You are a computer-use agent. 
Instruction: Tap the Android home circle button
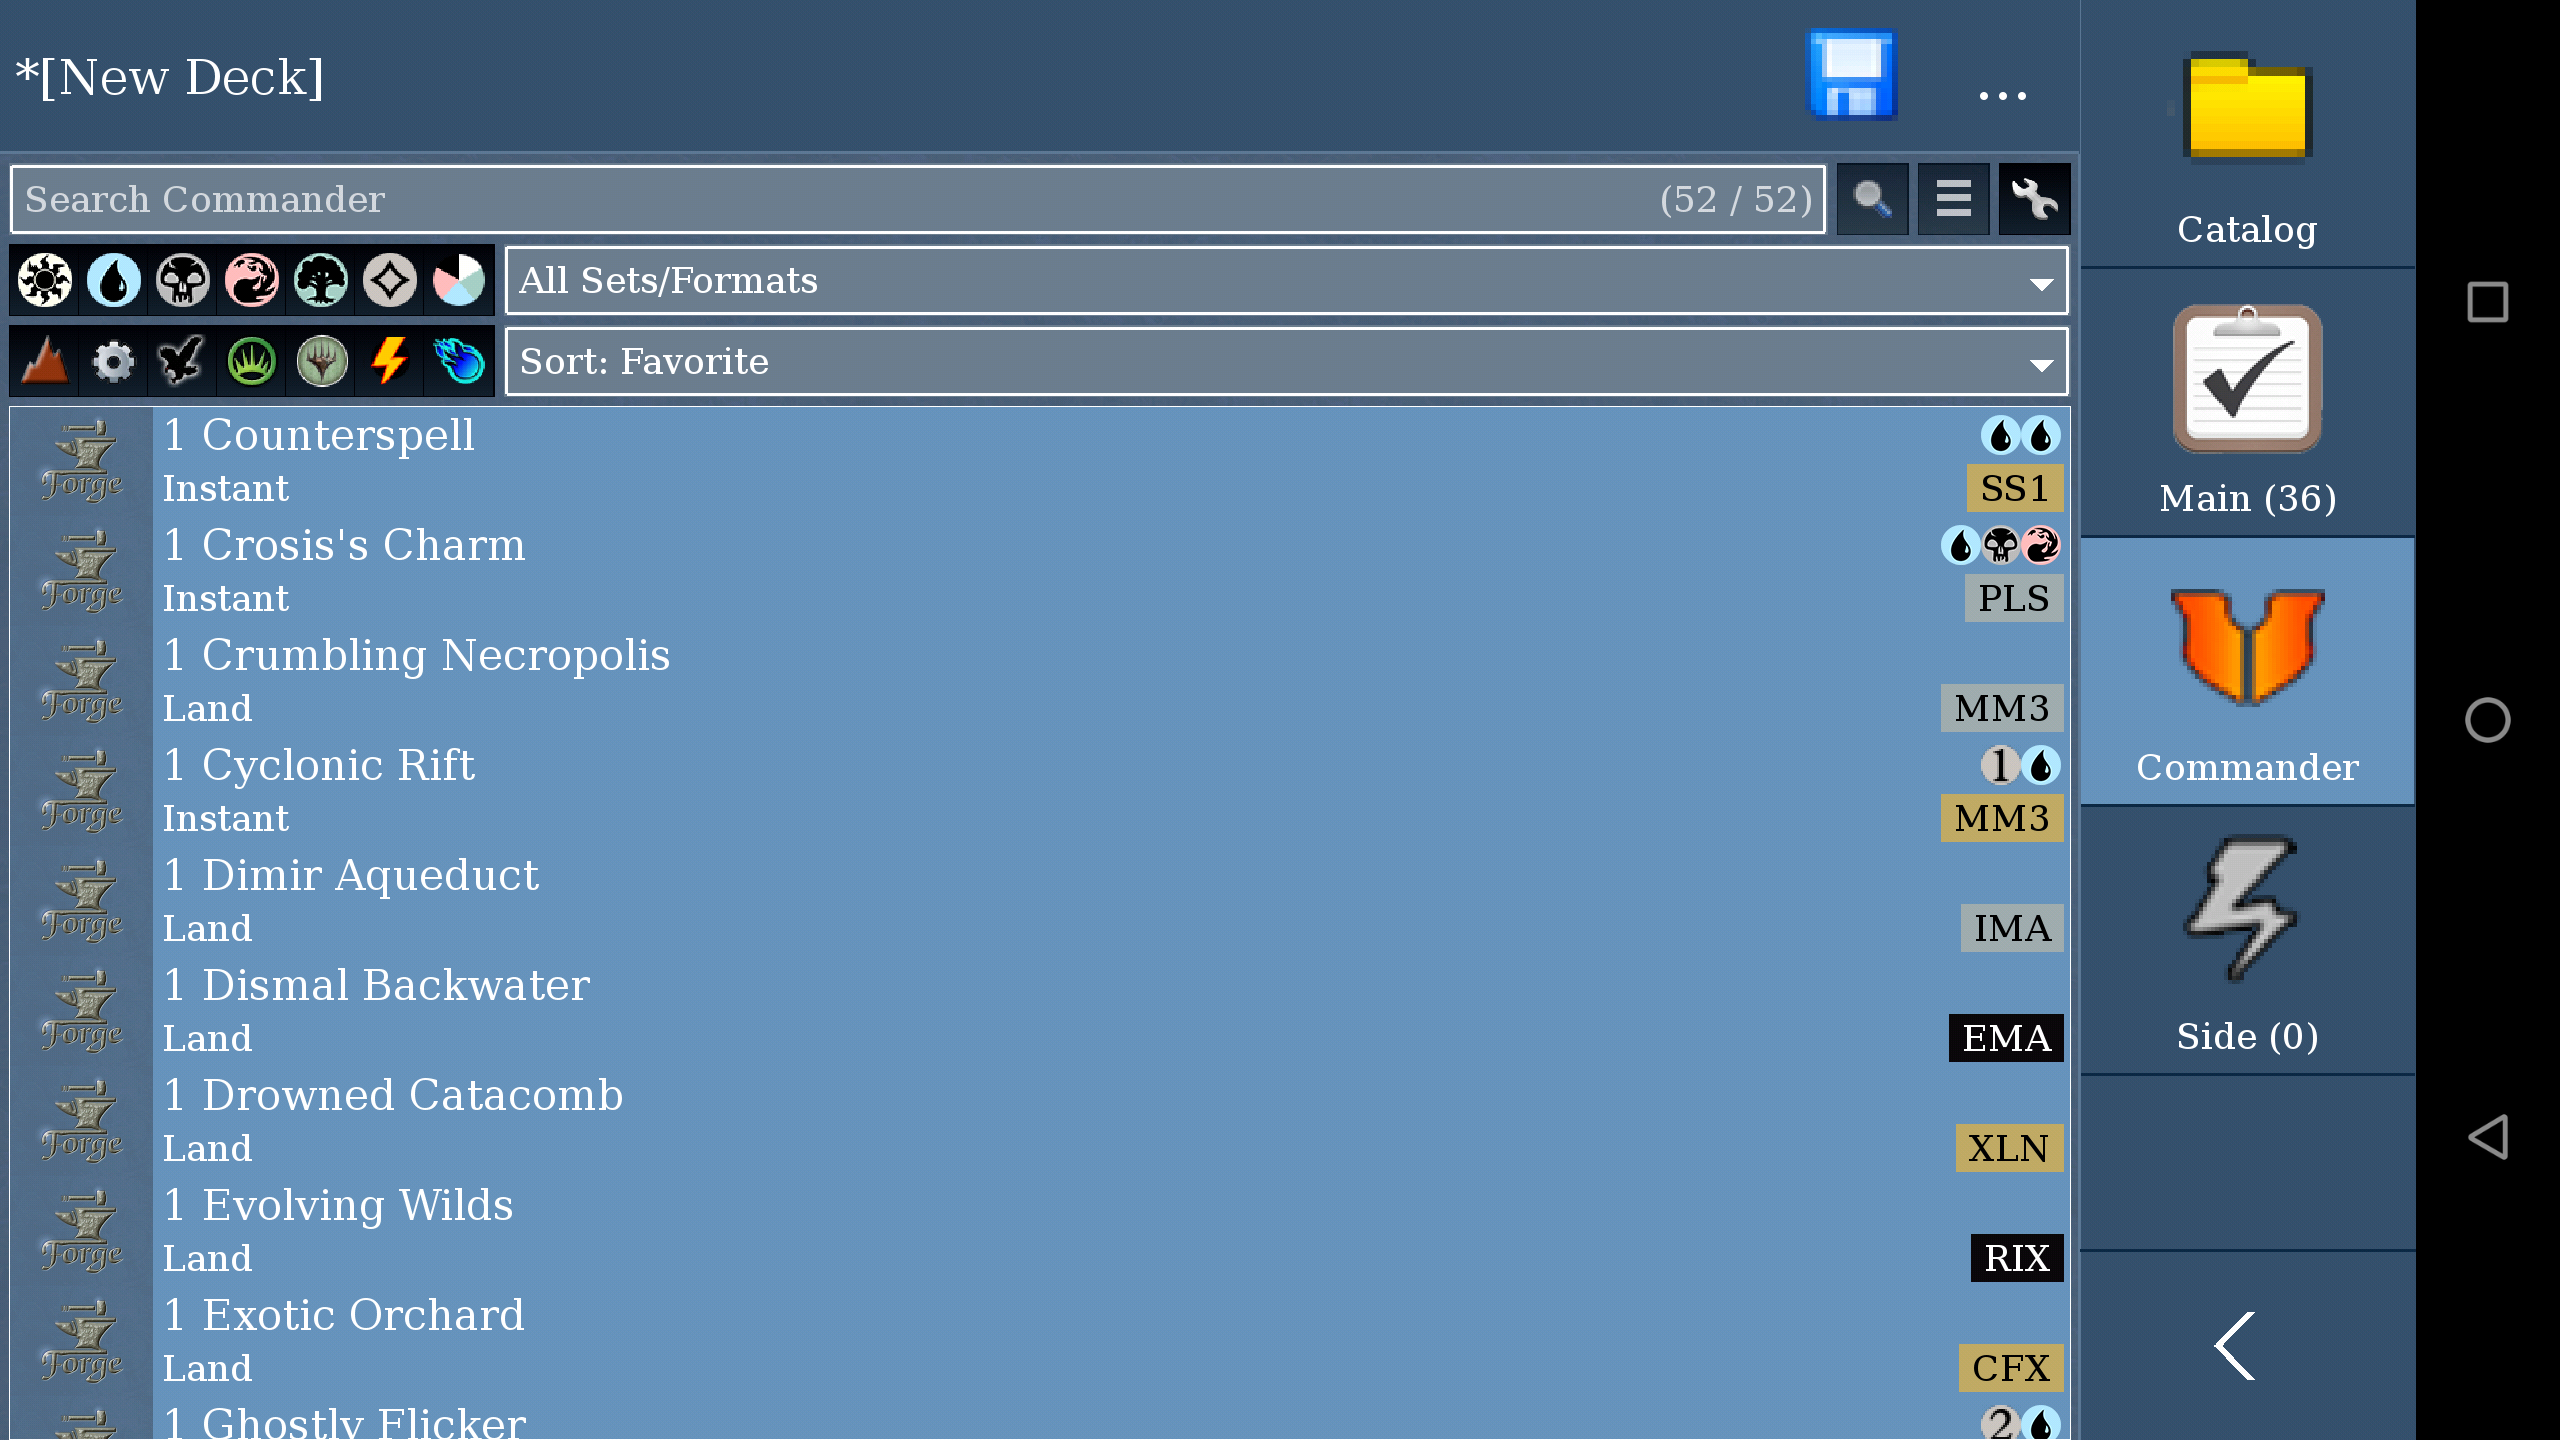coord(2487,720)
